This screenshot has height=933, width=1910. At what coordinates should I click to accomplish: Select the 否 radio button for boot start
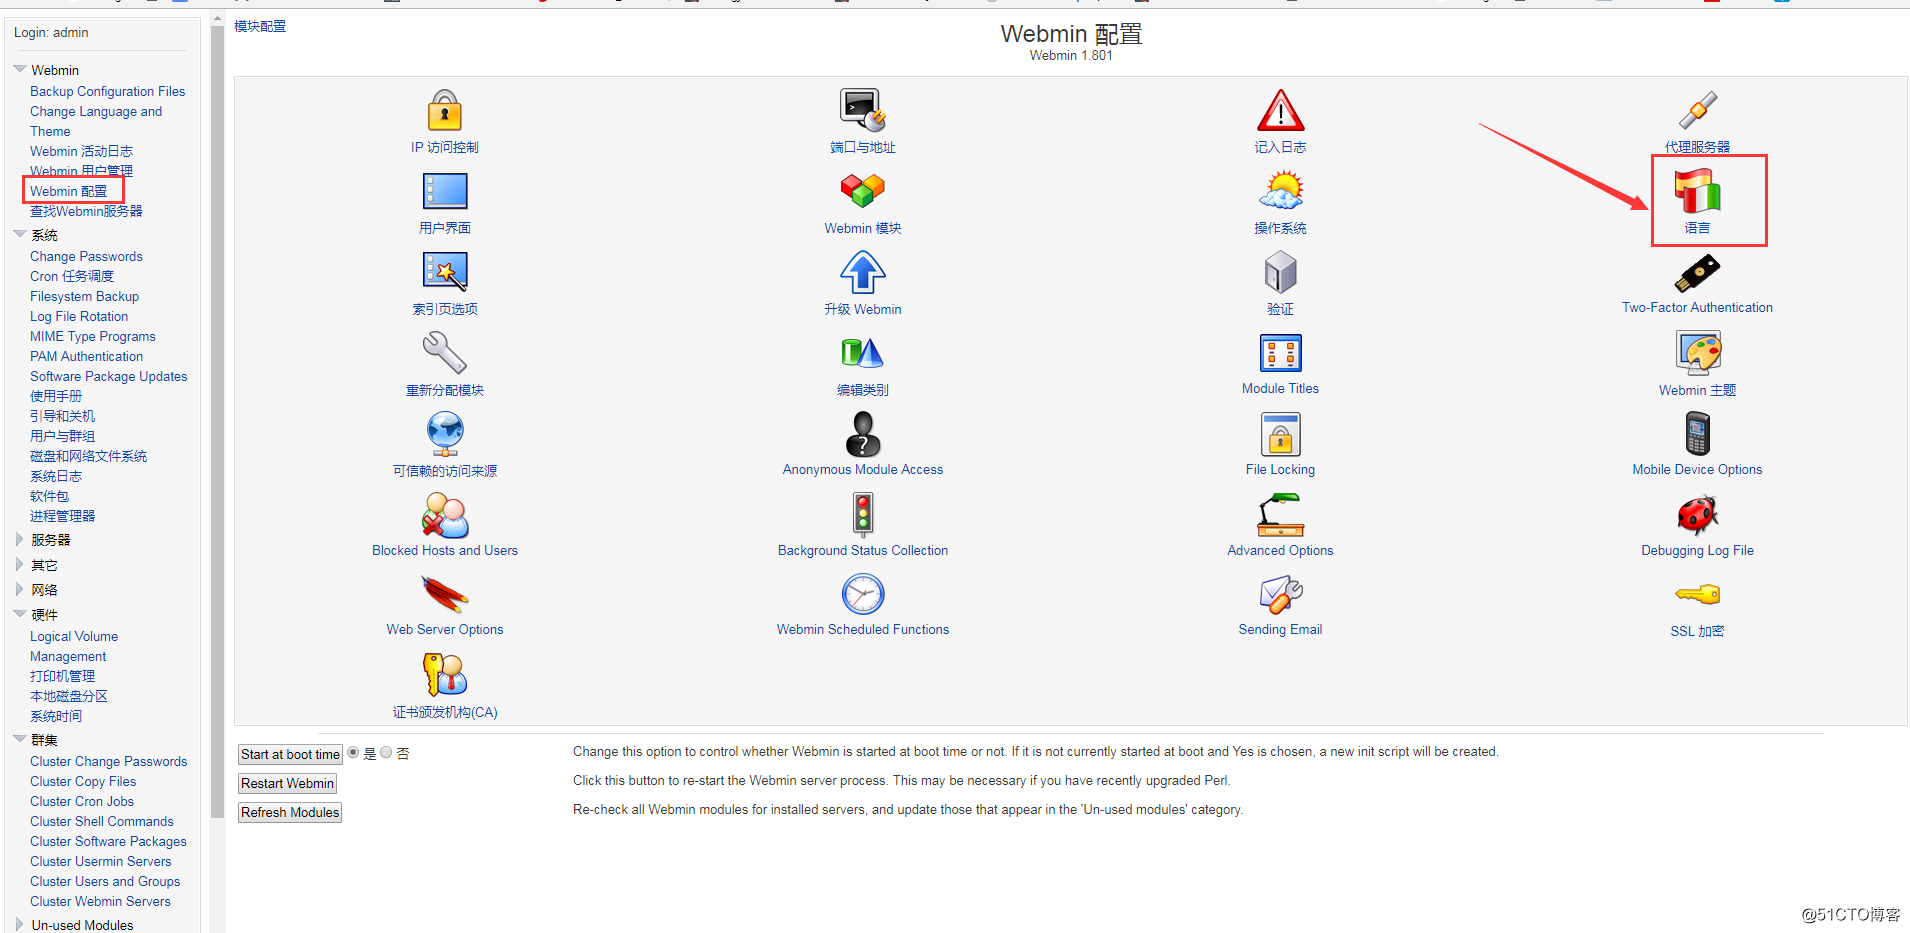[386, 753]
